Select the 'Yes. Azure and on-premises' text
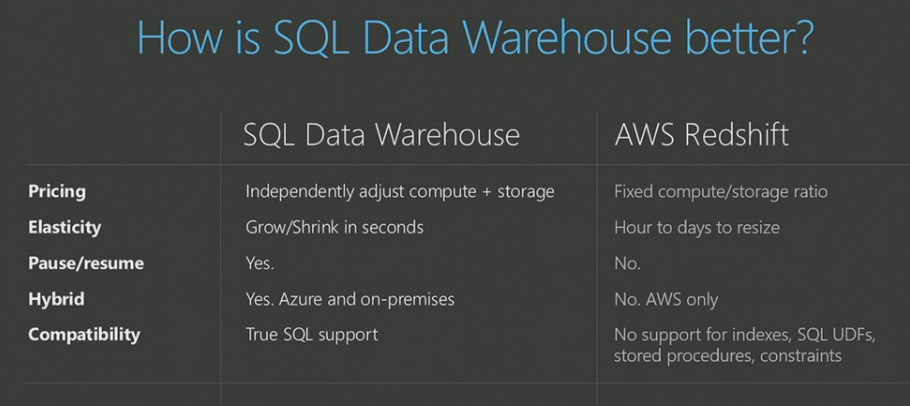The height and width of the screenshot is (406, 910). [x=350, y=299]
